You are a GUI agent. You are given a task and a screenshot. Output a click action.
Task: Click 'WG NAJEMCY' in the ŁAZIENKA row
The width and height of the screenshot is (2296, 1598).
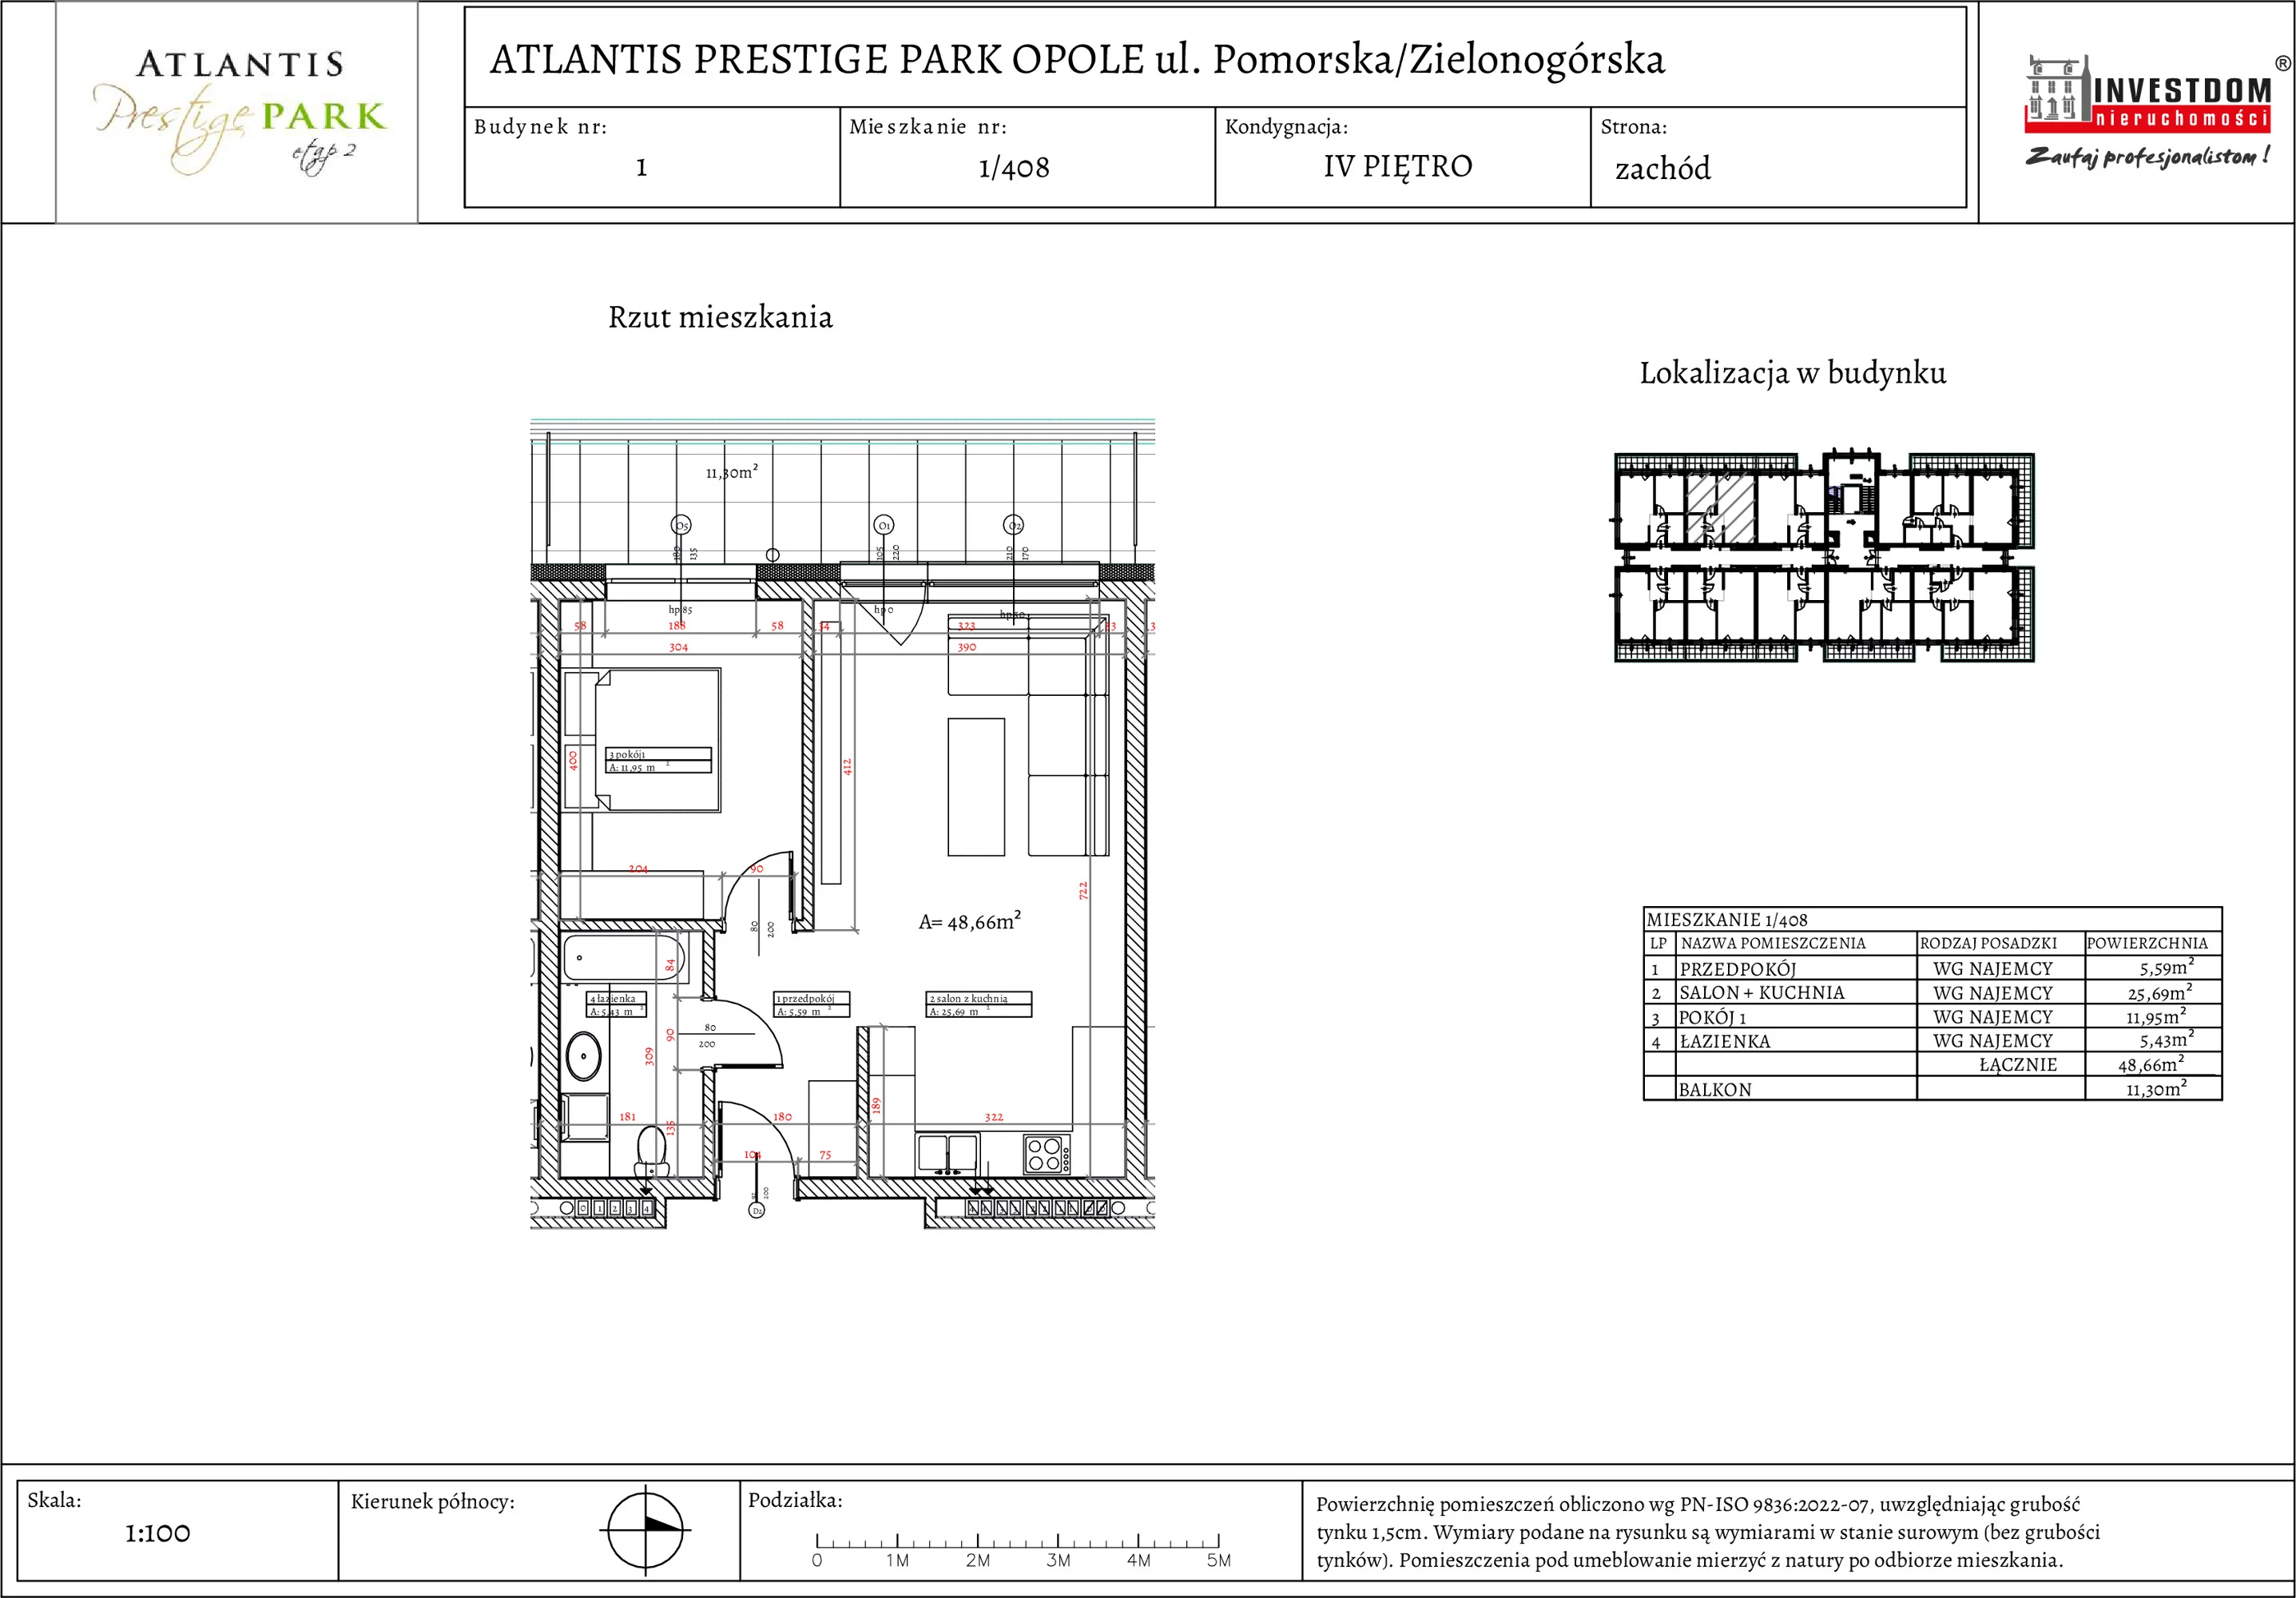point(1993,1041)
